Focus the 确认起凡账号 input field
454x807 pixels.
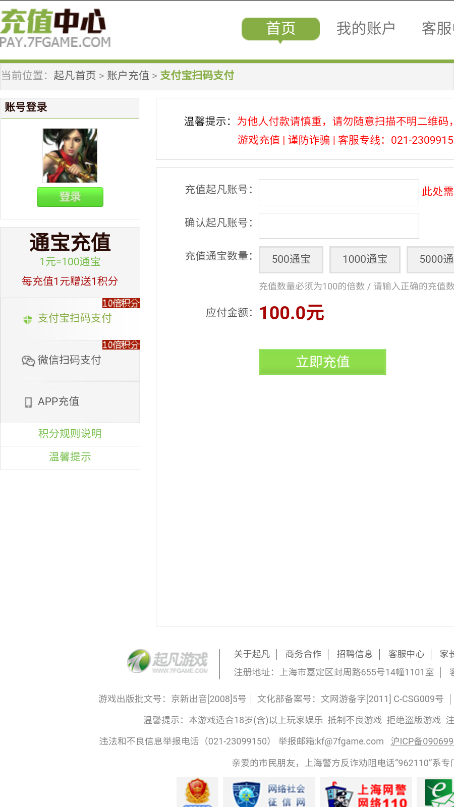pos(339,225)
